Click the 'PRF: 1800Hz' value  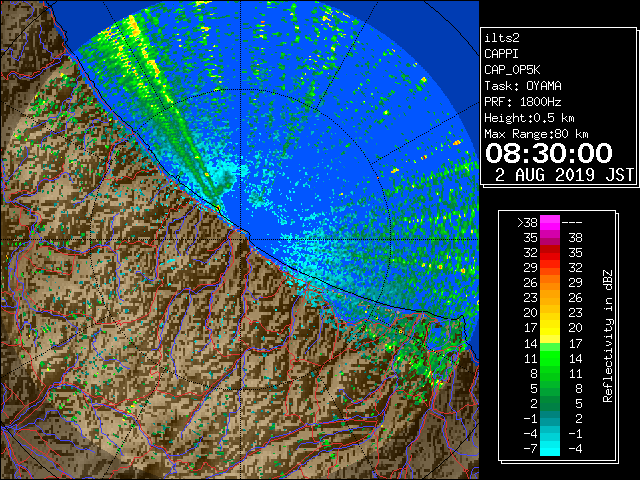click(x=523, y=102)
